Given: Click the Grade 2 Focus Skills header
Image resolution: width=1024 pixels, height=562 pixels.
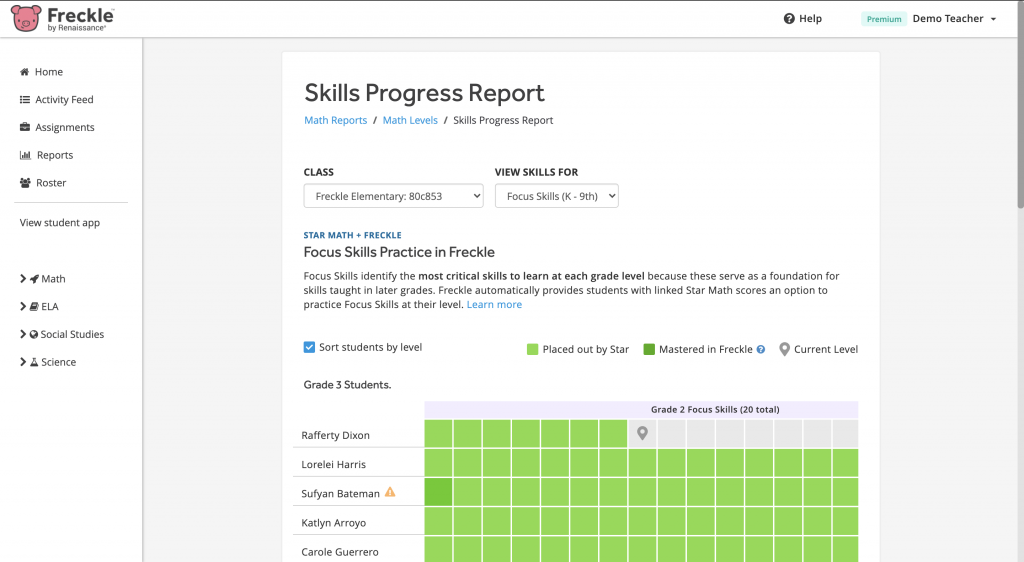Looking at the screenshot, I should click(x=715, y=410).
